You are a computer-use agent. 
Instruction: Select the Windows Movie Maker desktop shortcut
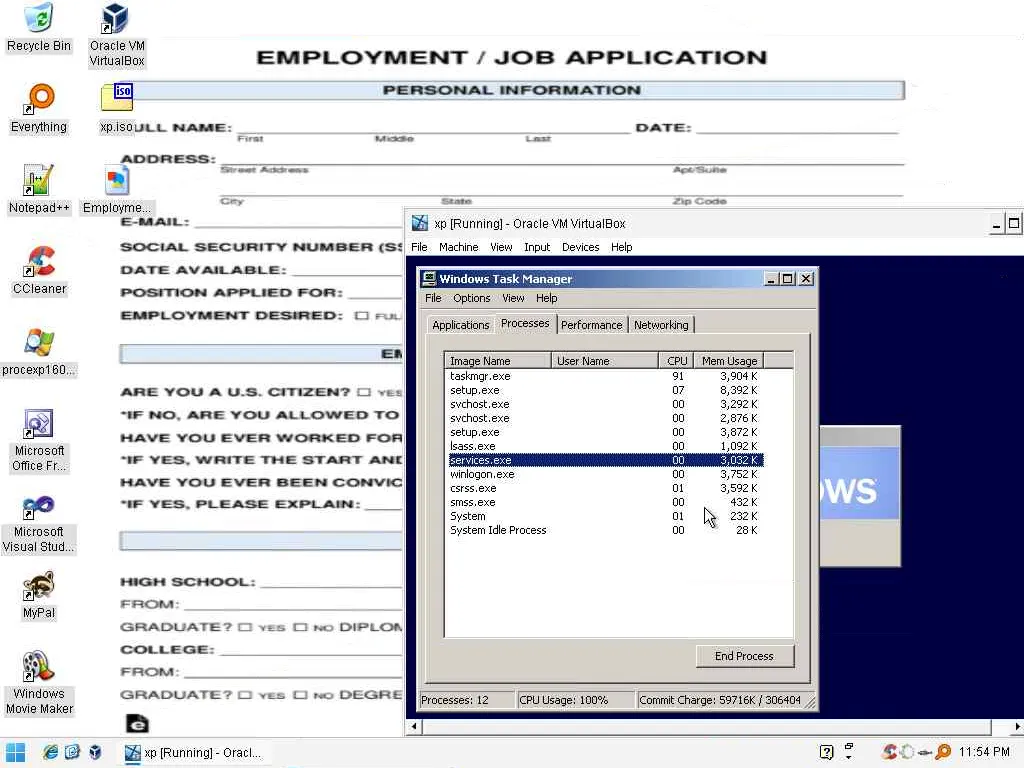[x=39, y=683]
